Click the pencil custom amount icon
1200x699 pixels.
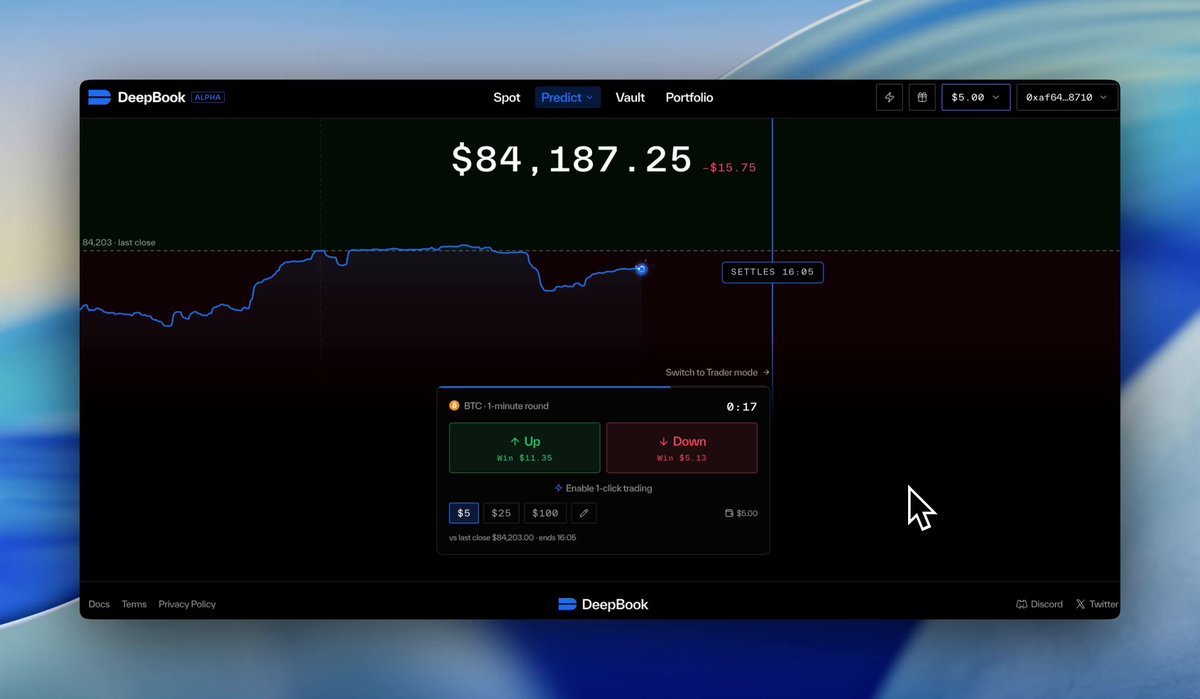(584, 513)
